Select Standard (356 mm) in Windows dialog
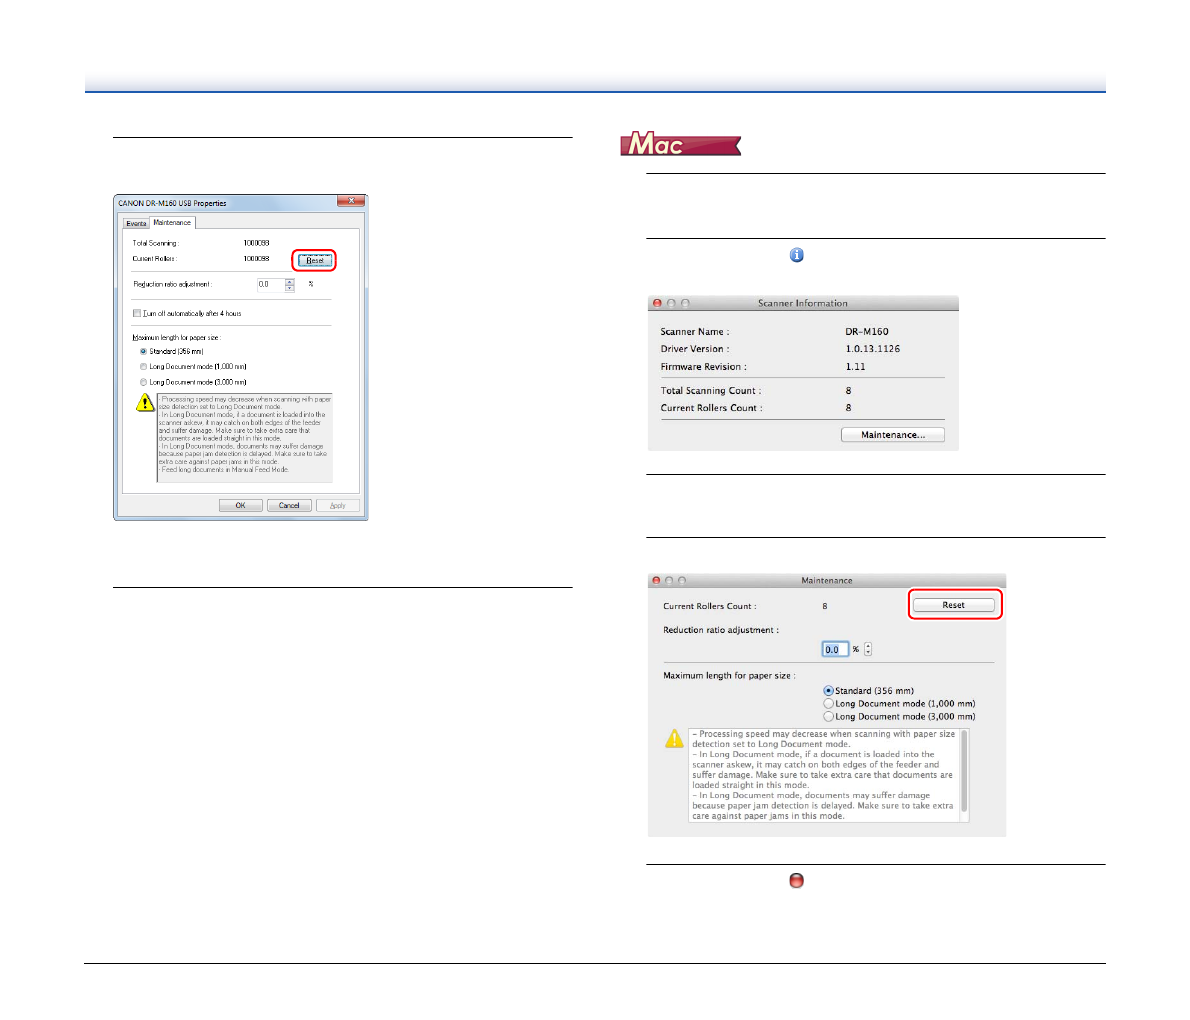The width and height of the screenshot is (1190, 1020). coord(144,352)
